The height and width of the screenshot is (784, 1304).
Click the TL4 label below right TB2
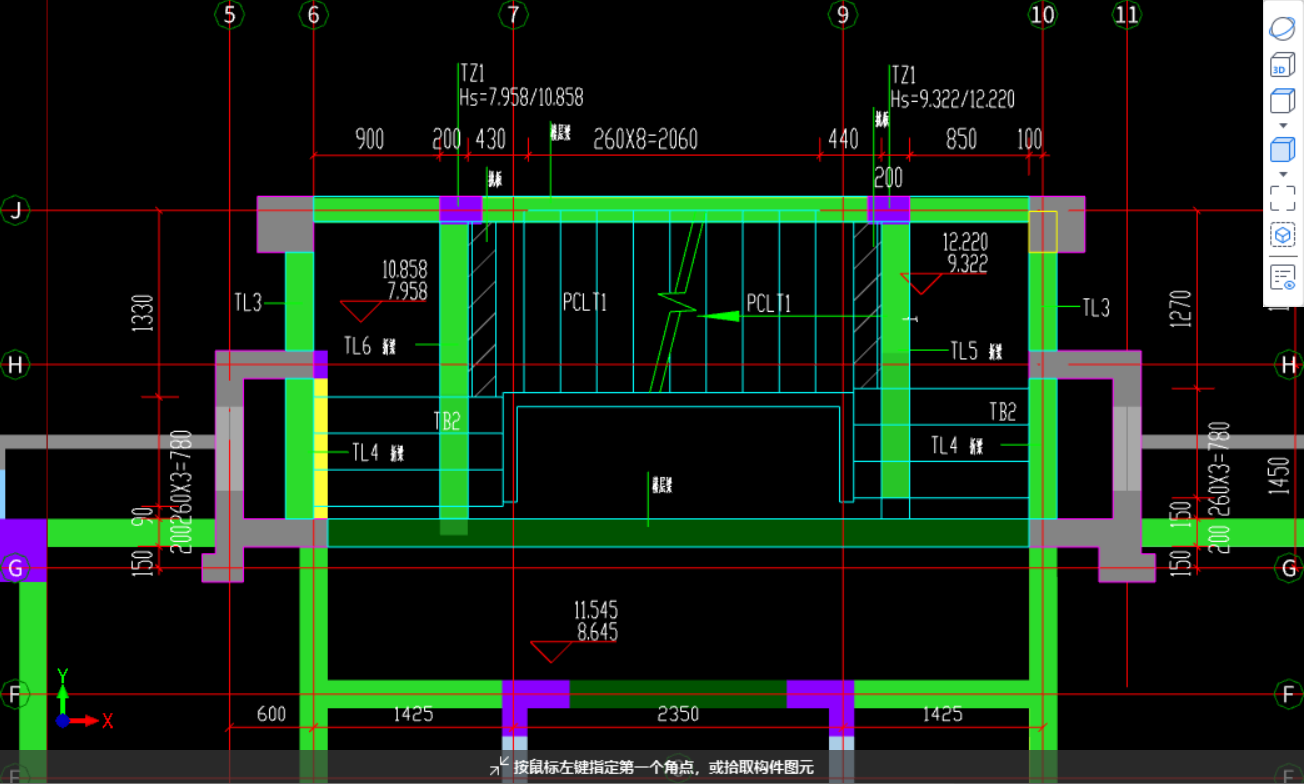tap(945, 445)
